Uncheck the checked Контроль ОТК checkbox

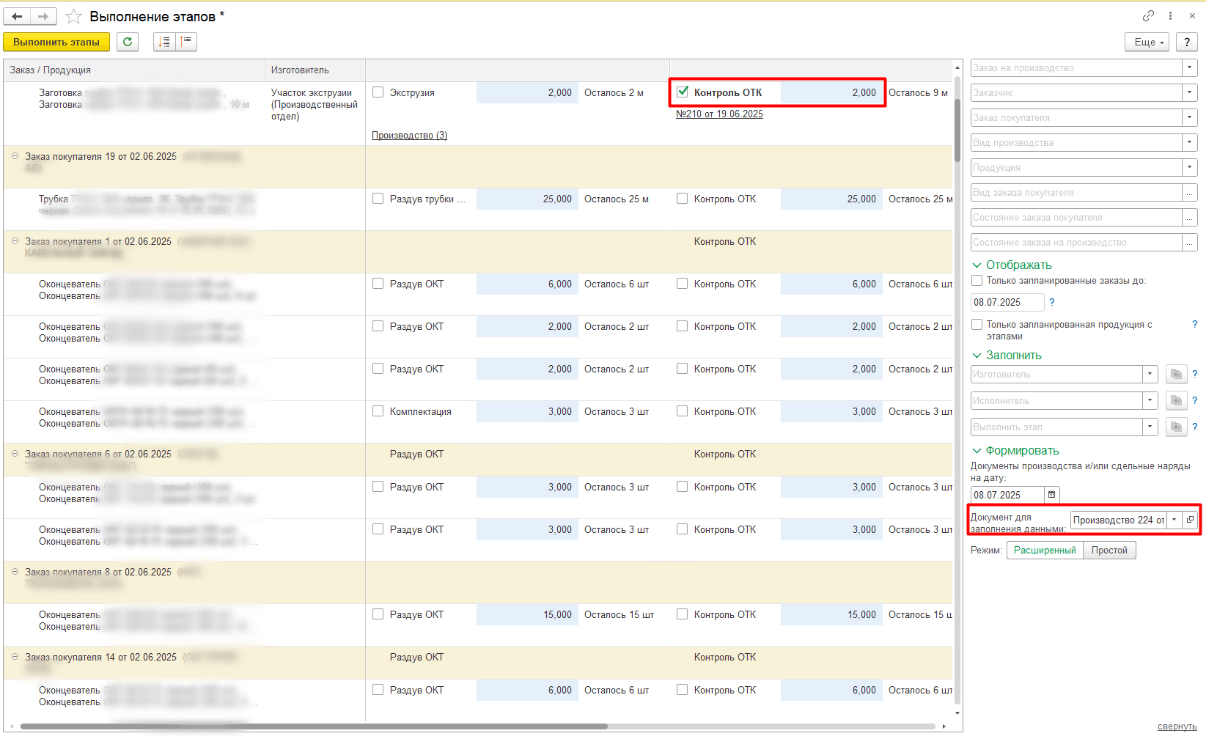pyautogui.click(x=683, y=92)
